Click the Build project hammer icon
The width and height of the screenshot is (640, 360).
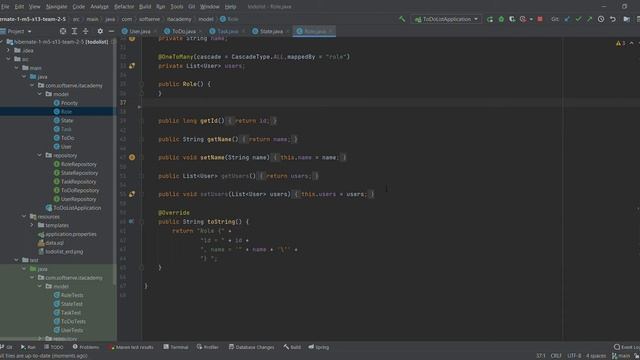(x=402, y=19)
